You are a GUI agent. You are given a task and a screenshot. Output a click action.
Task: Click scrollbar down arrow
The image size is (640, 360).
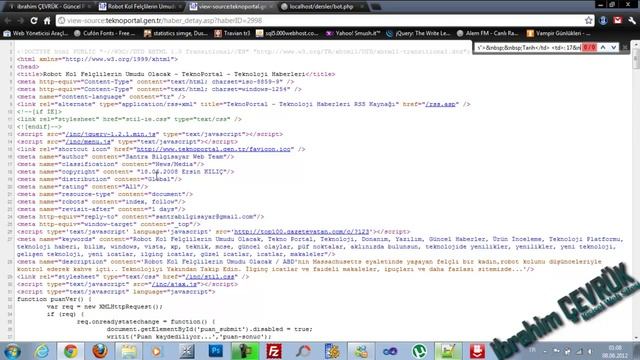(636, 338)
